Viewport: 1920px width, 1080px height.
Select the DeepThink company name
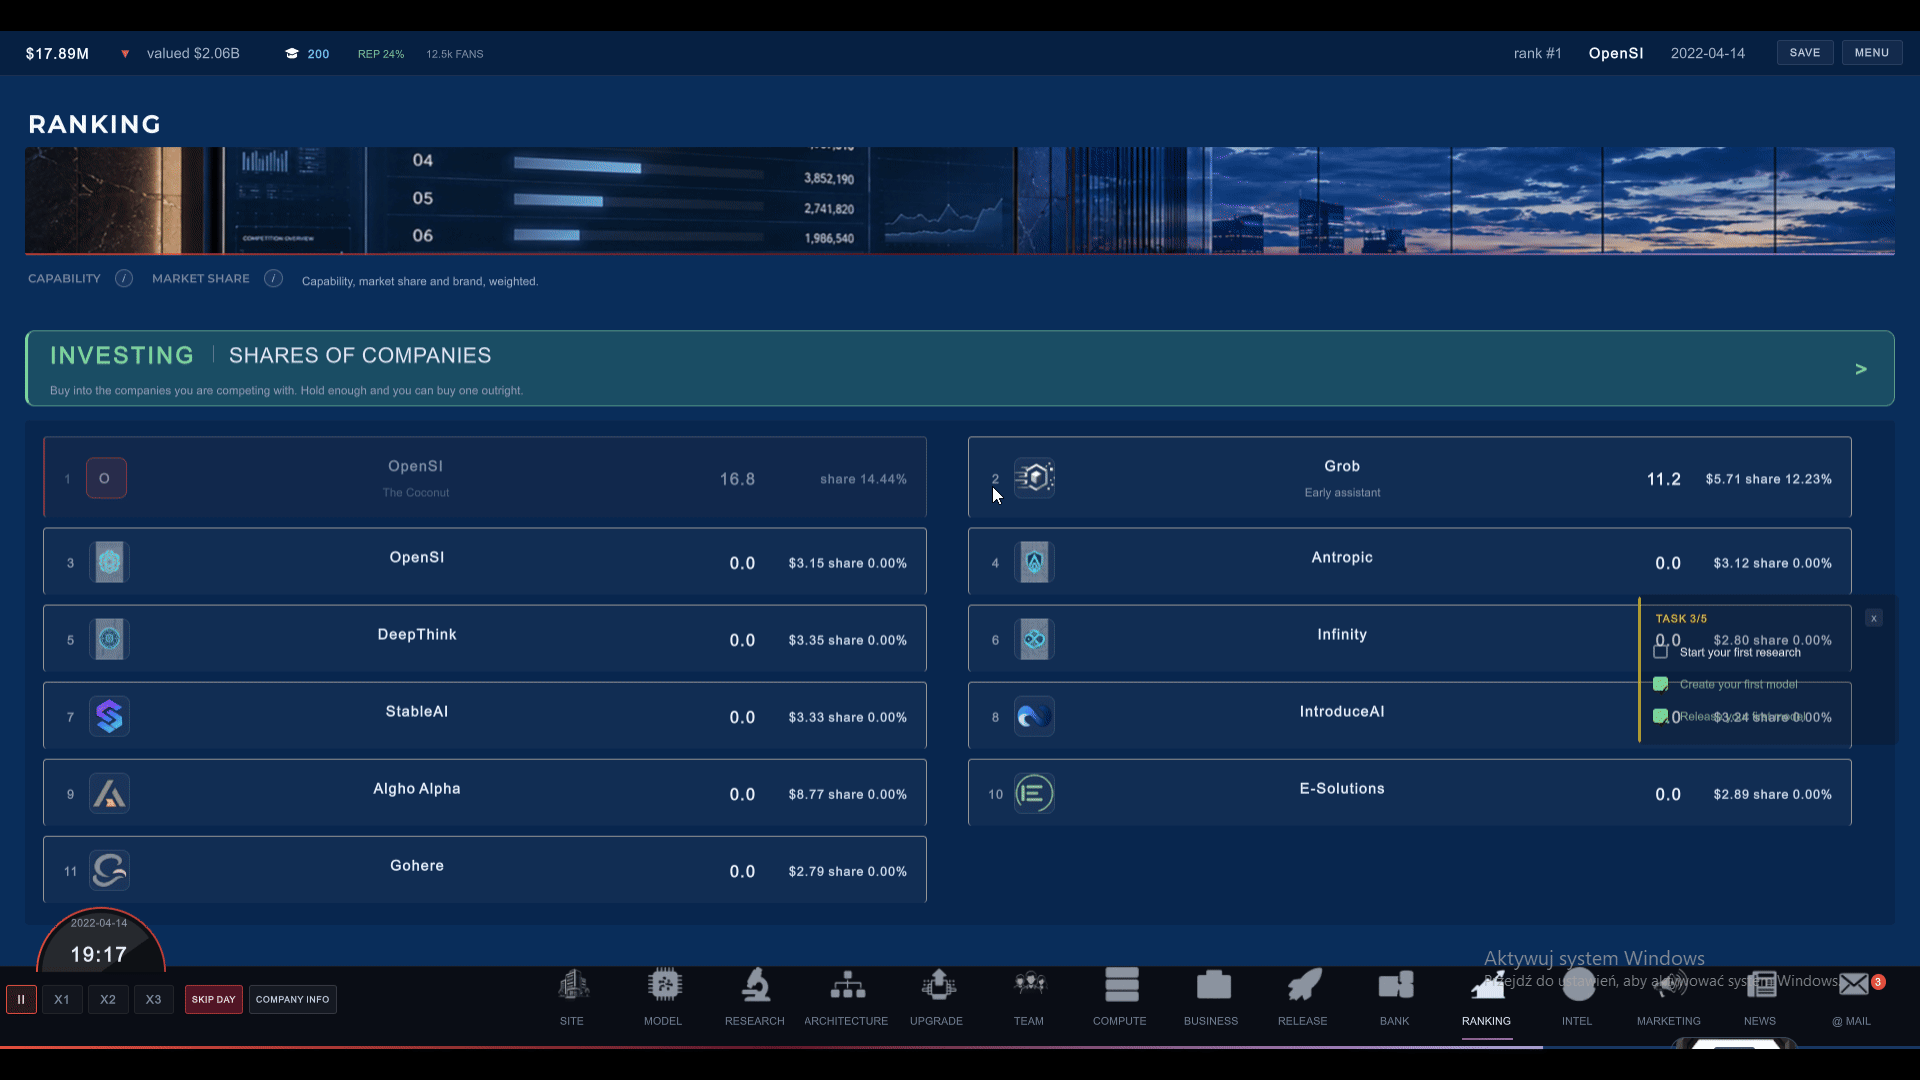tap(417, 635)
